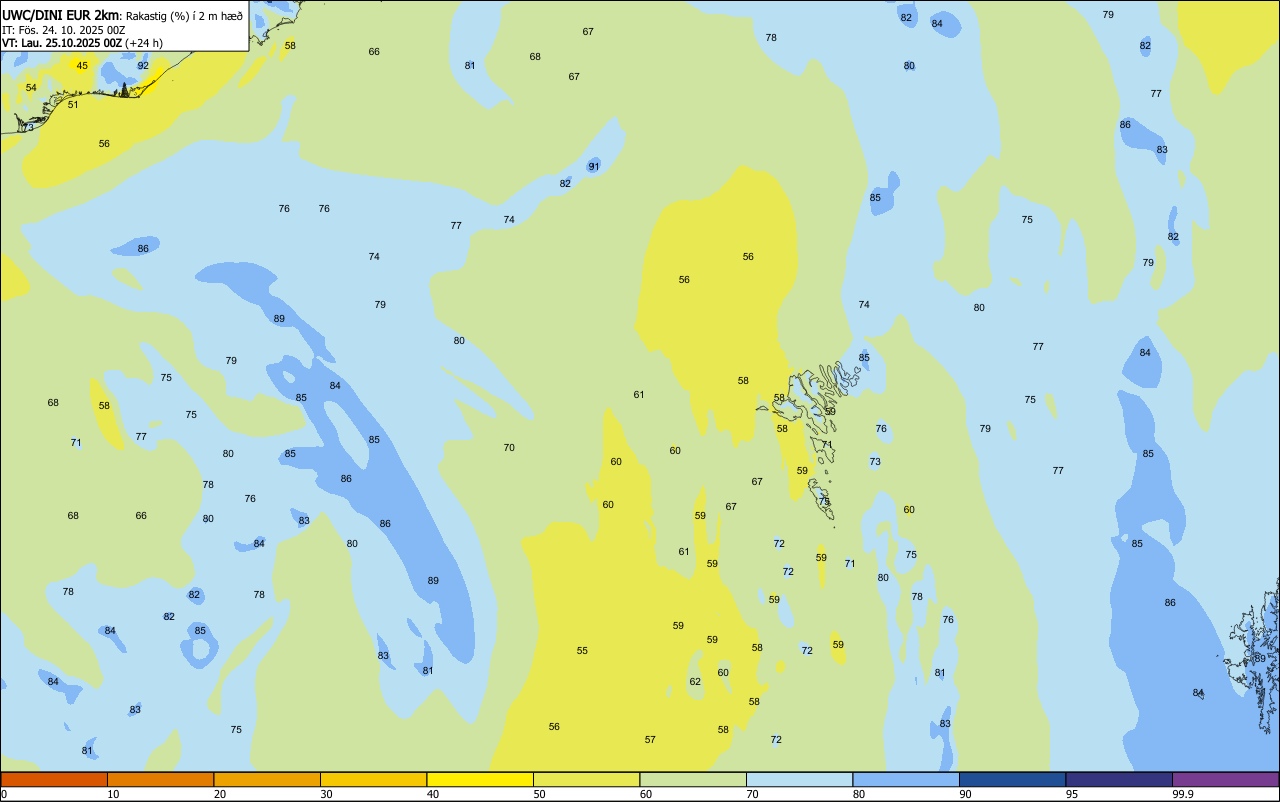Click the 'Rakastig (%) í 2 m hæð' label
Screen dimensions: 1280x802
(x=184, y=16)
